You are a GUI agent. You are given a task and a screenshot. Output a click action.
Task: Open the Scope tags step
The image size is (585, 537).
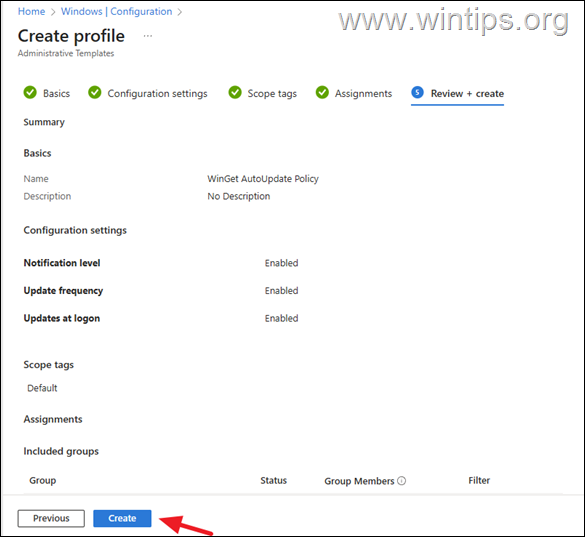coord(272,93)
